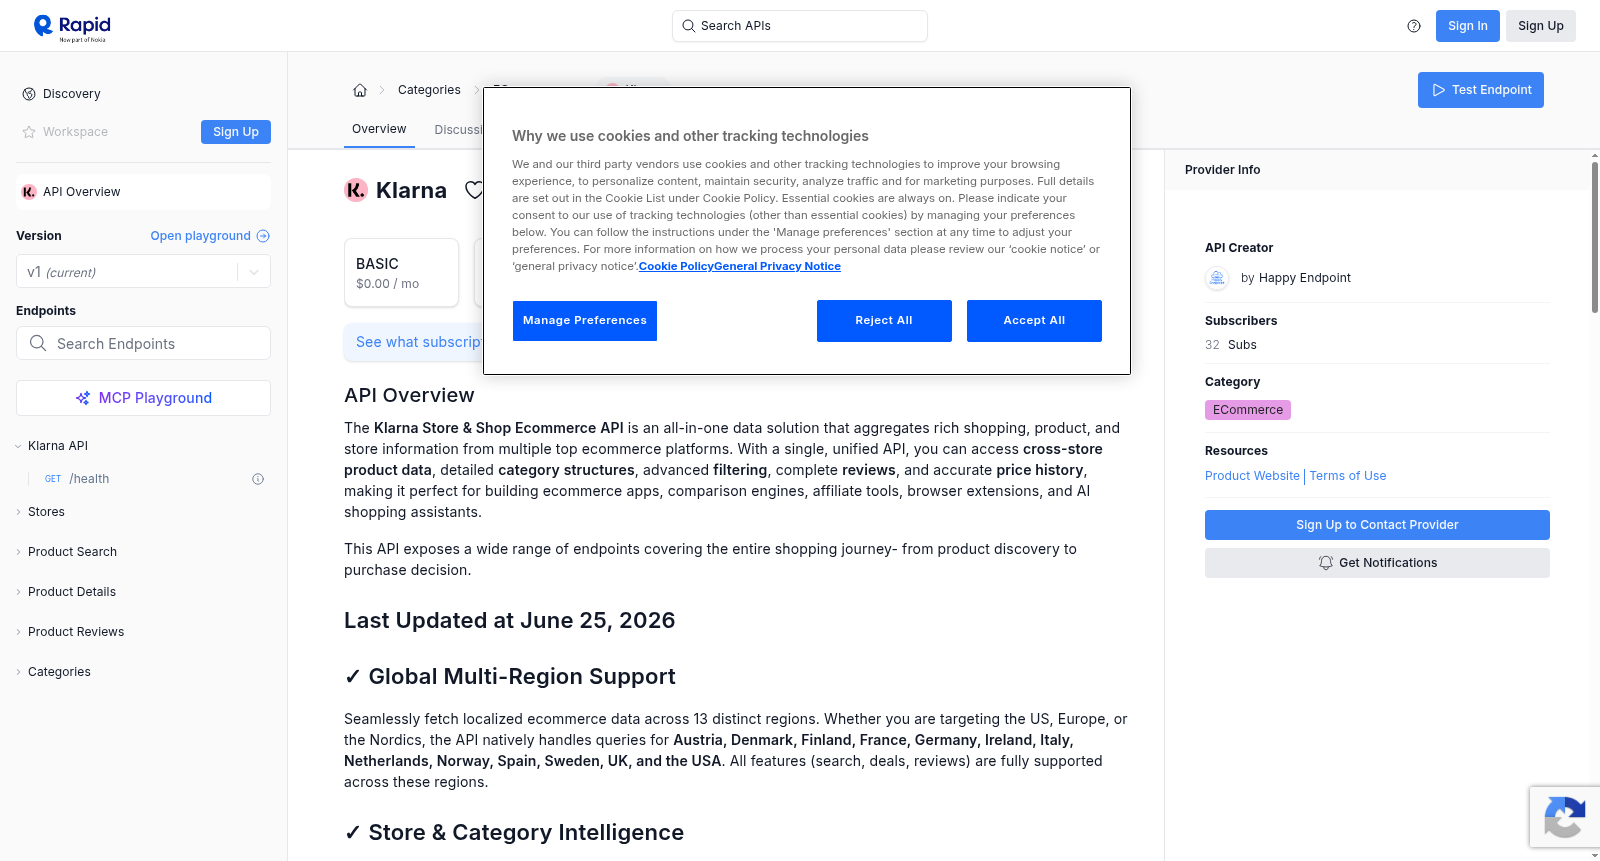Click the page vertical scrollbar
The height and width of the screenshot is (861, 1600).
pyautogui.click(x=1594, y=238)
